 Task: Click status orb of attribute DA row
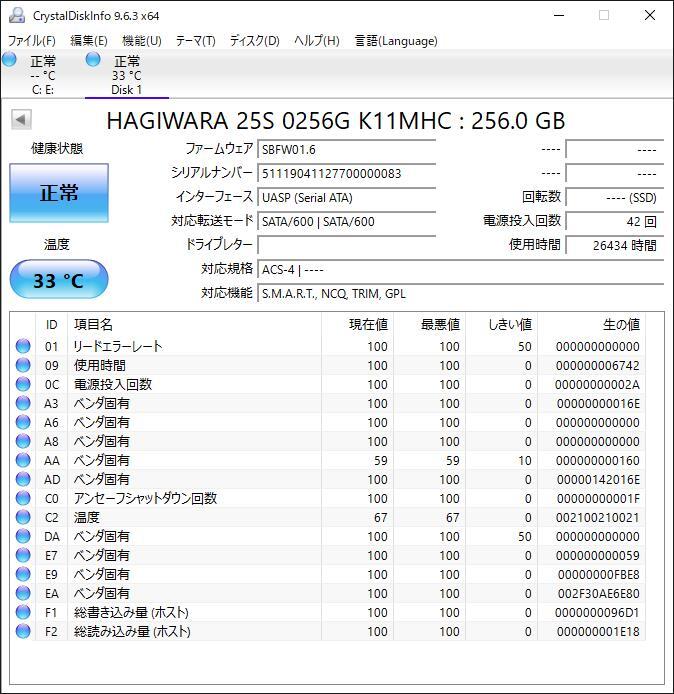[23, 536]
